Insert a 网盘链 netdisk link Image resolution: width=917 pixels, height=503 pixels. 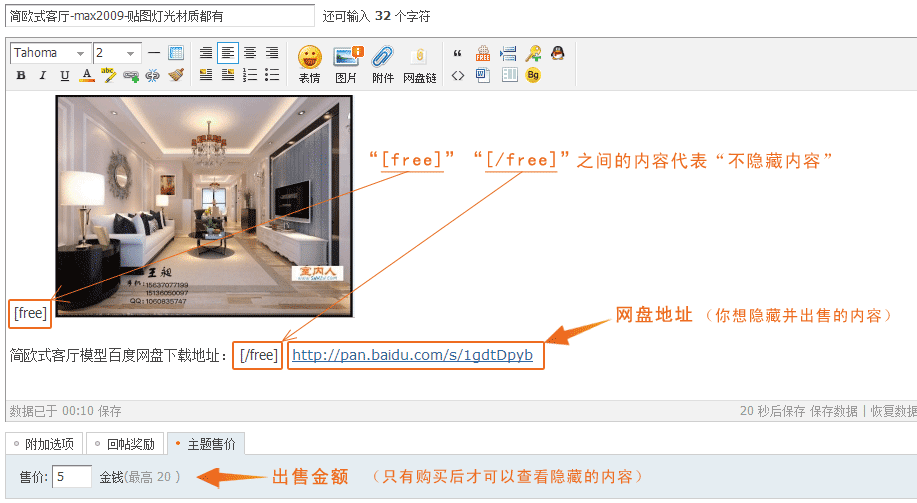click(419, 66)
